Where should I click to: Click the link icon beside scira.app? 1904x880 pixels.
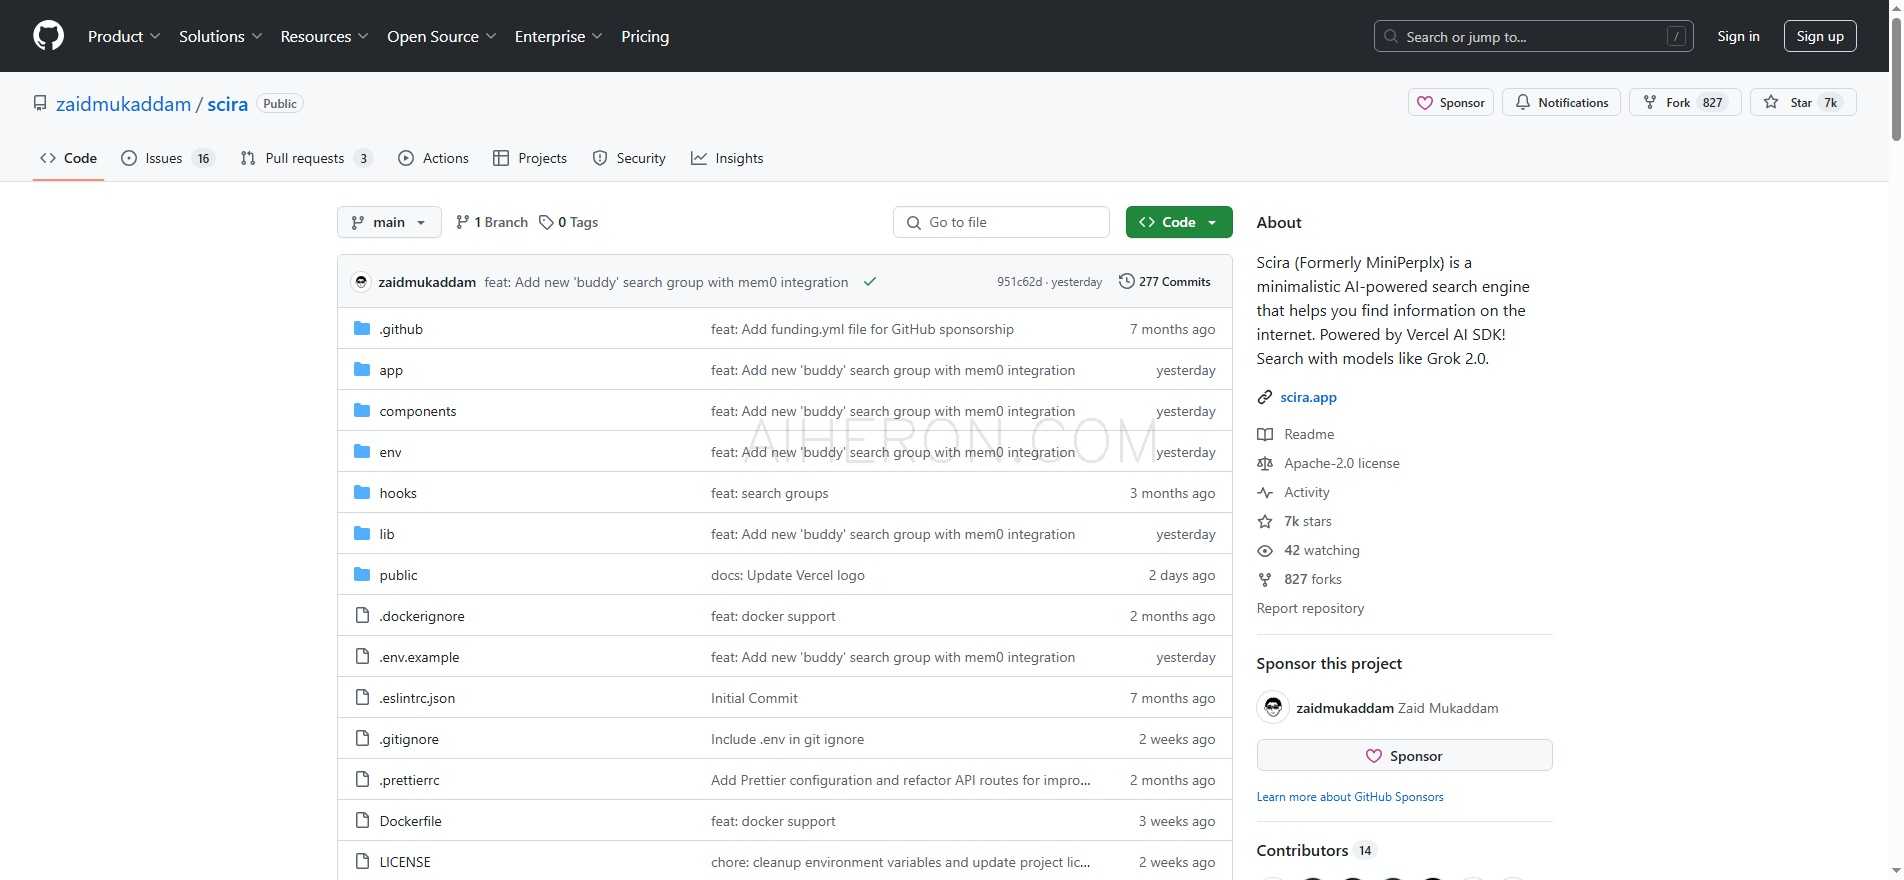pos(1265,397)
